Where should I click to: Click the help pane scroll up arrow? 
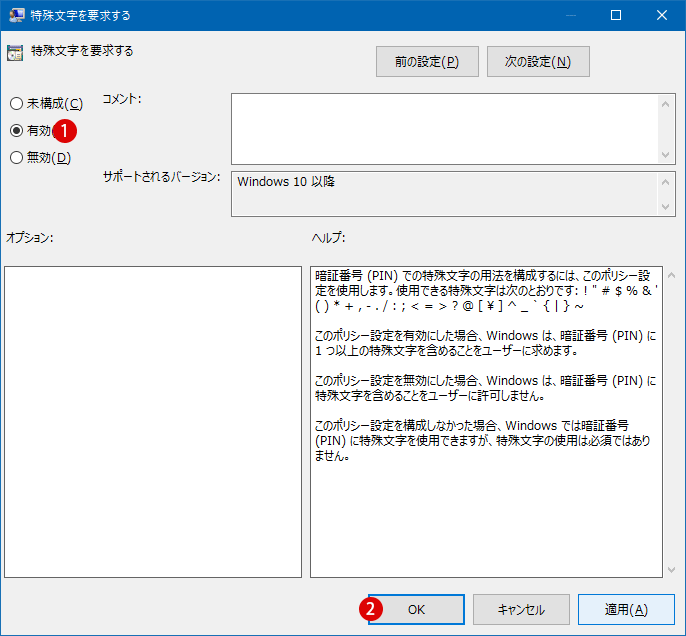pyautogui.click(x=672, y=275)
